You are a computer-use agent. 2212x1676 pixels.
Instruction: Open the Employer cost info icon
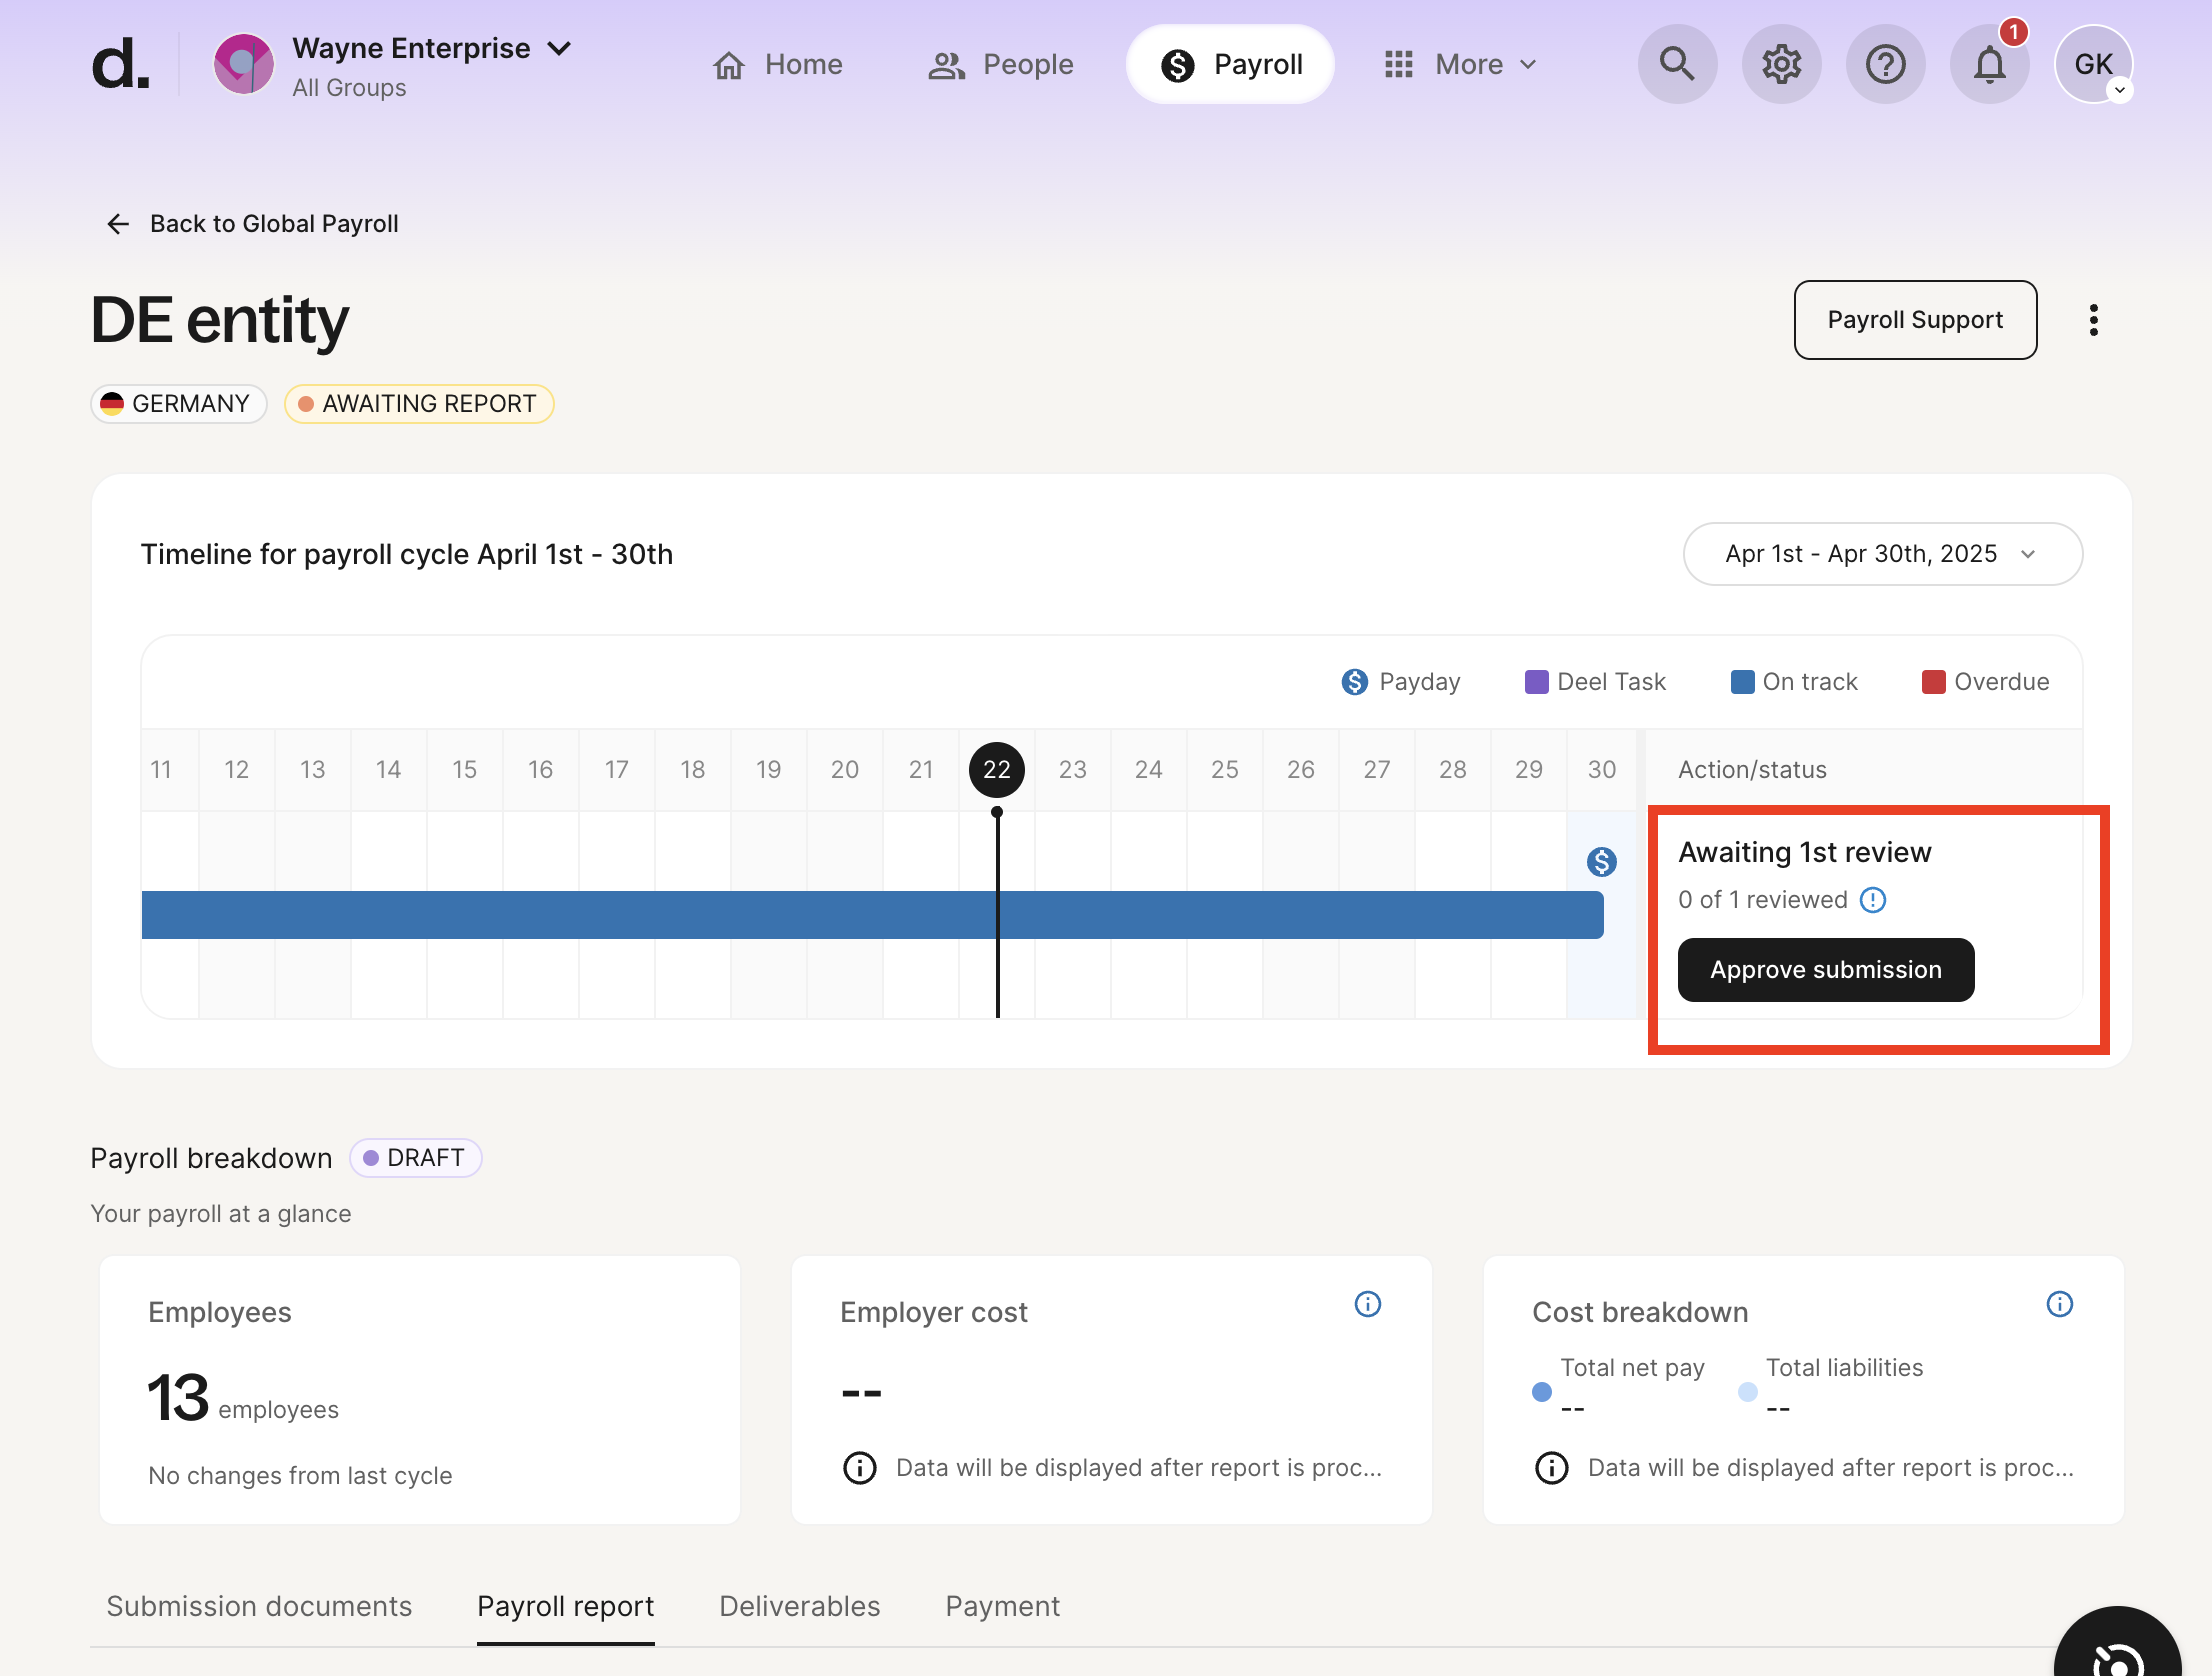tap(1367, 1303)
